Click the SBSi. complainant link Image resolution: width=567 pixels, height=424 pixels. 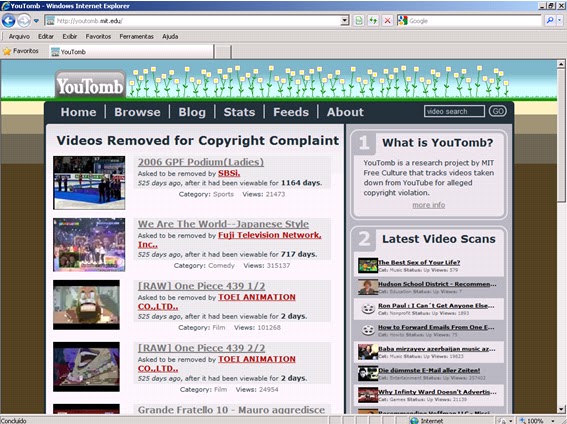[229, 173]
